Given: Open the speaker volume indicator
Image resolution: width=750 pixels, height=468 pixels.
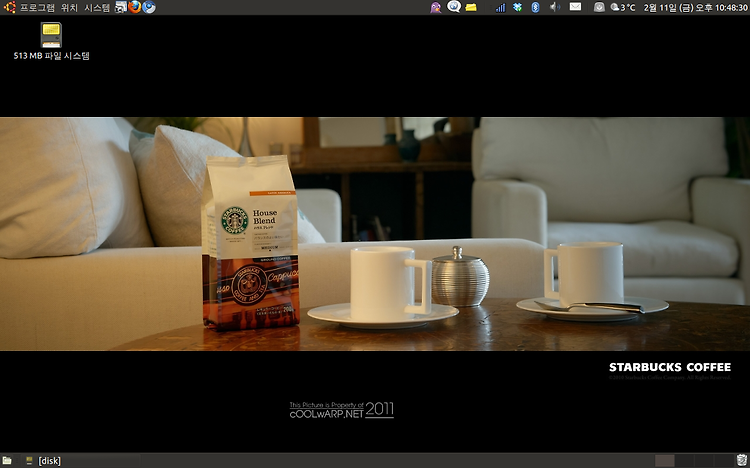Looking at the screenshot, I should pos(555,7).
